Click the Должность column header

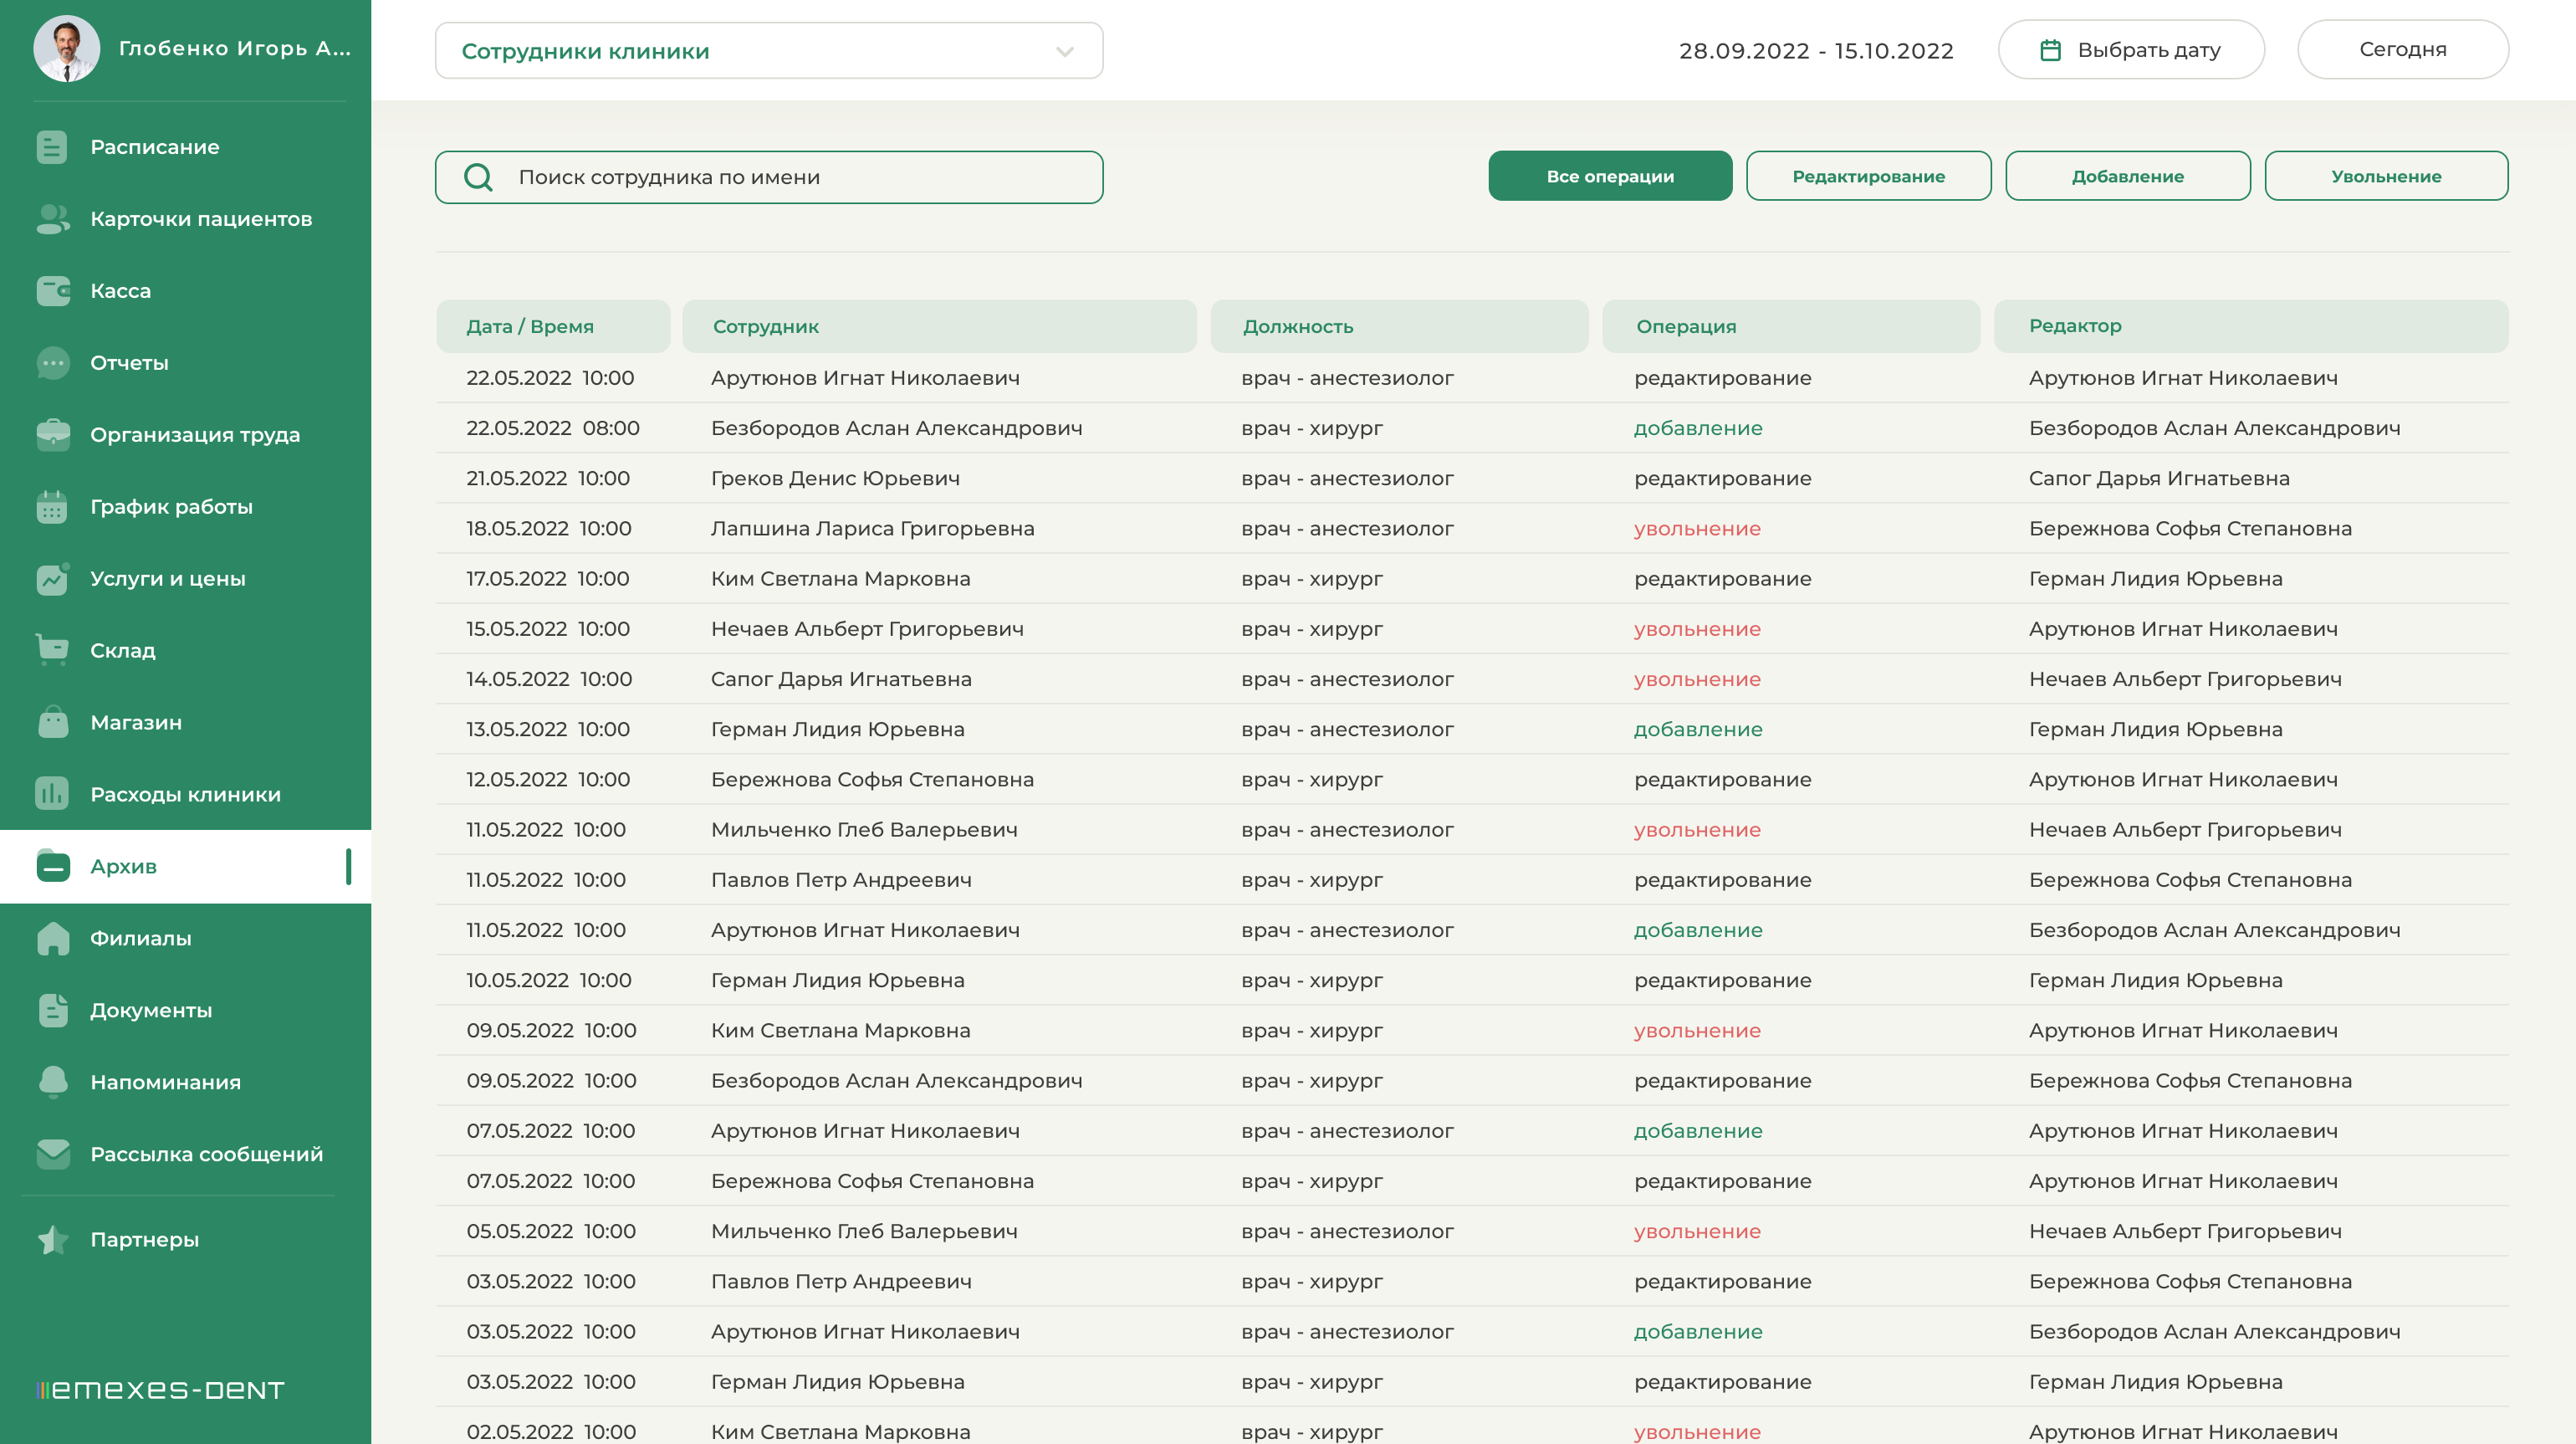pos(1399,326)
